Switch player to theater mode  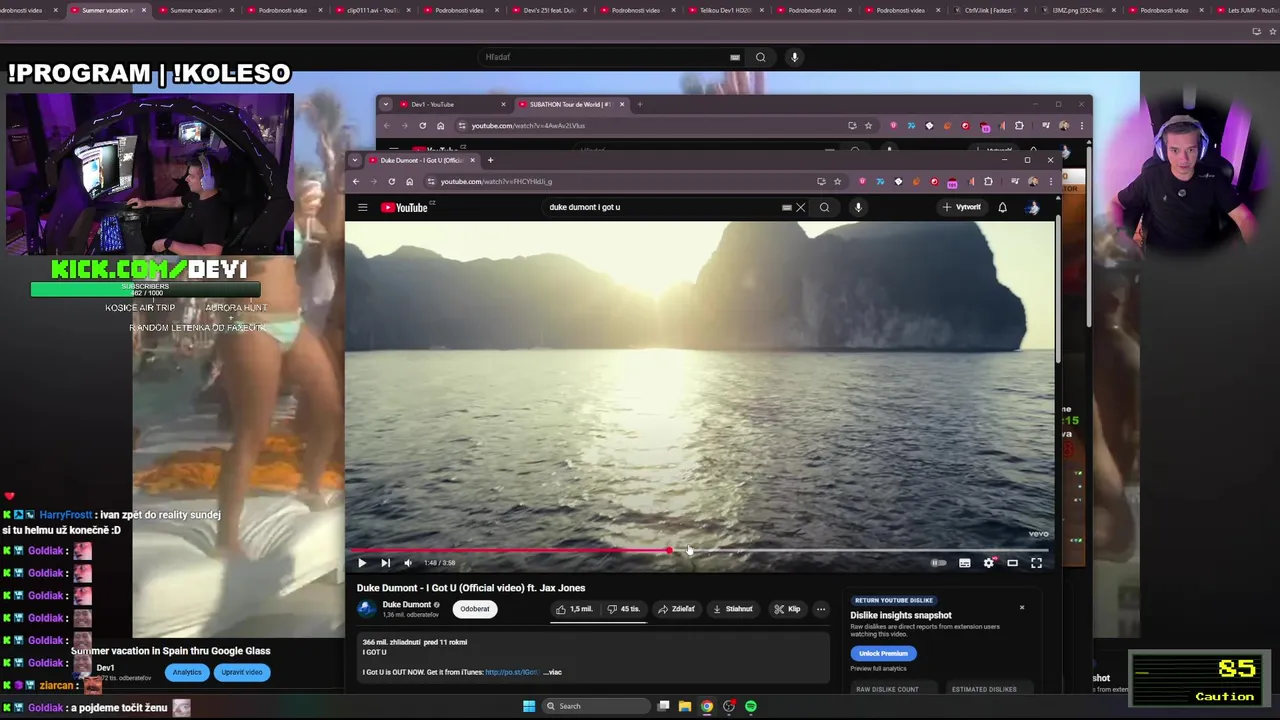pyautogui.click(x=1012, y=563)
